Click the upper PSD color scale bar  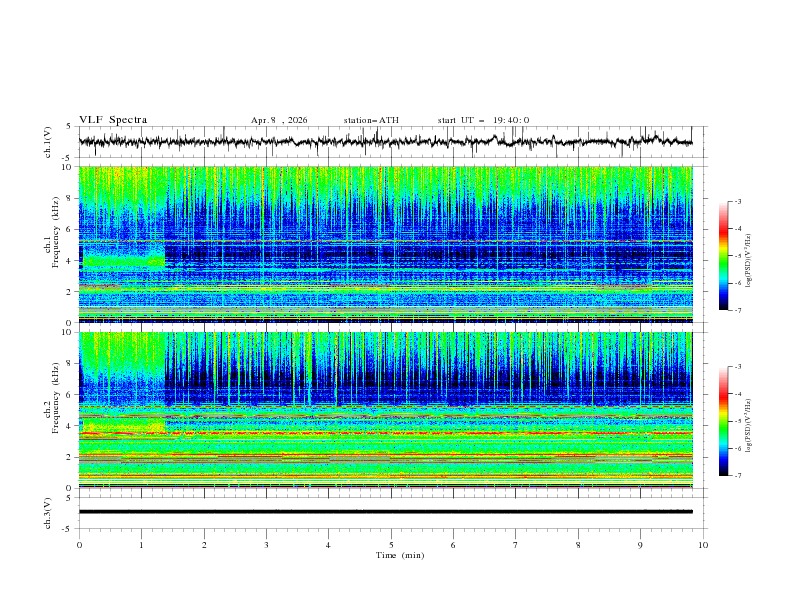(x=724, y=255)
